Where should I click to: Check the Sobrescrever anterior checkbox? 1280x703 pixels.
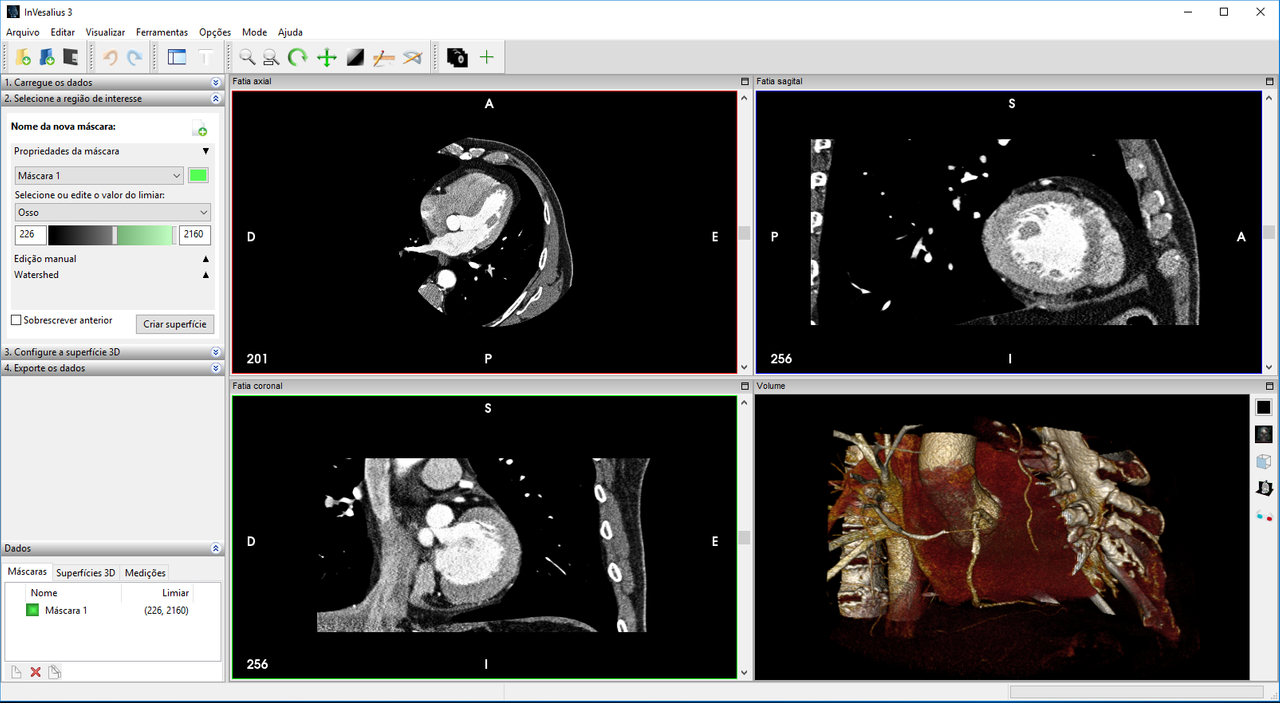click(16, 321)
